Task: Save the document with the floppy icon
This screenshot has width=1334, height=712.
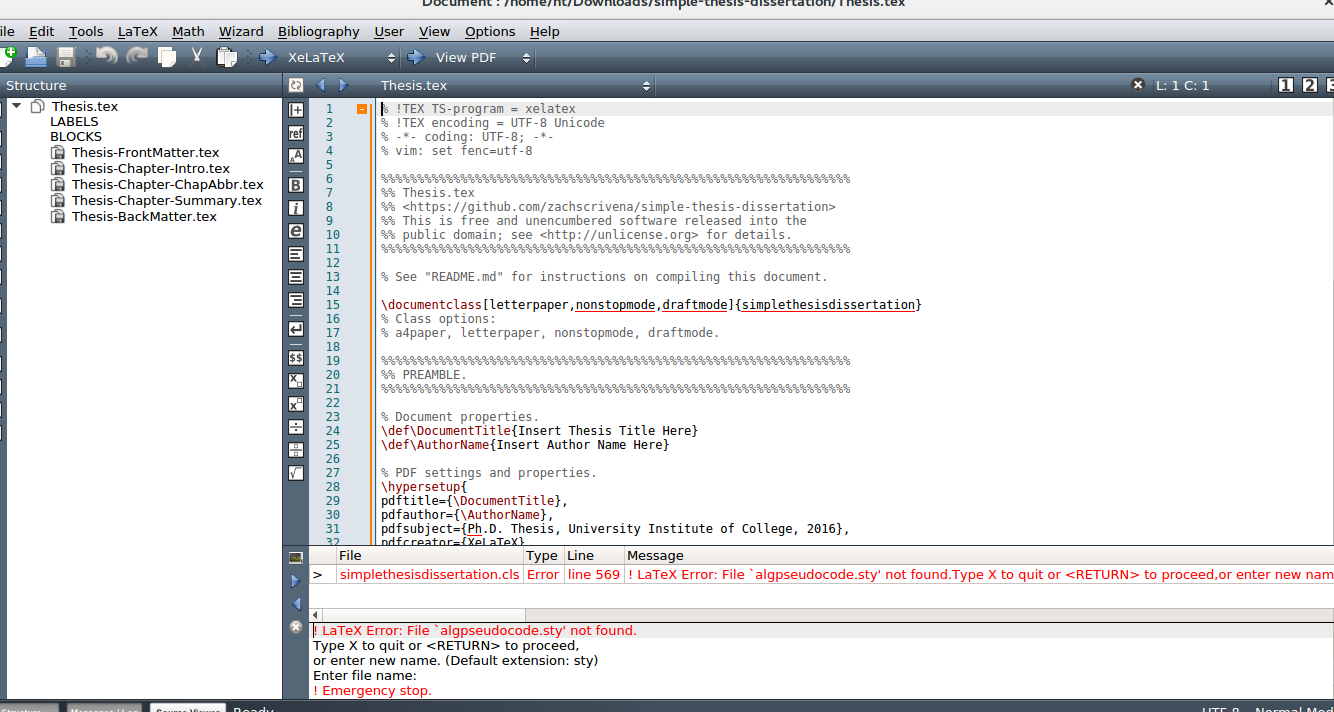Action: coord(67,57)
